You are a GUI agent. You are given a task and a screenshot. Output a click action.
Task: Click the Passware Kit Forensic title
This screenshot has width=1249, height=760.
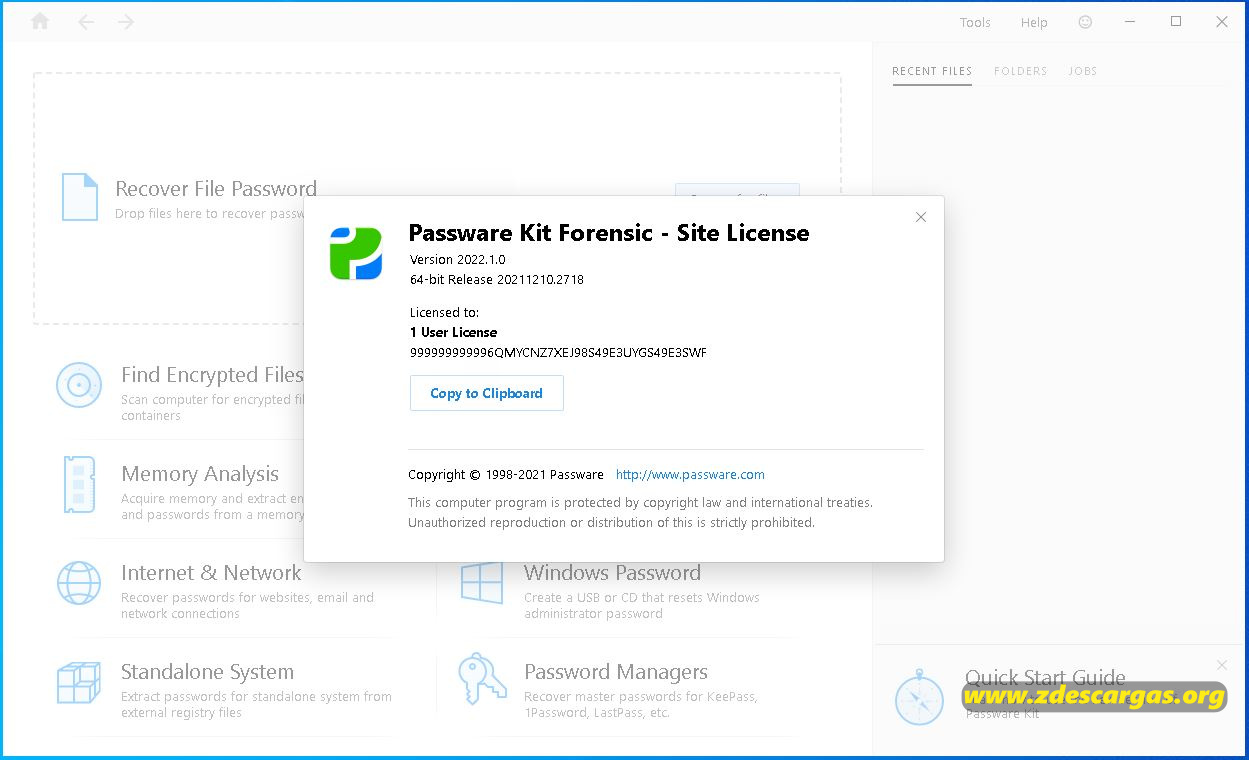pyautogui.click(x=609, y=233)
